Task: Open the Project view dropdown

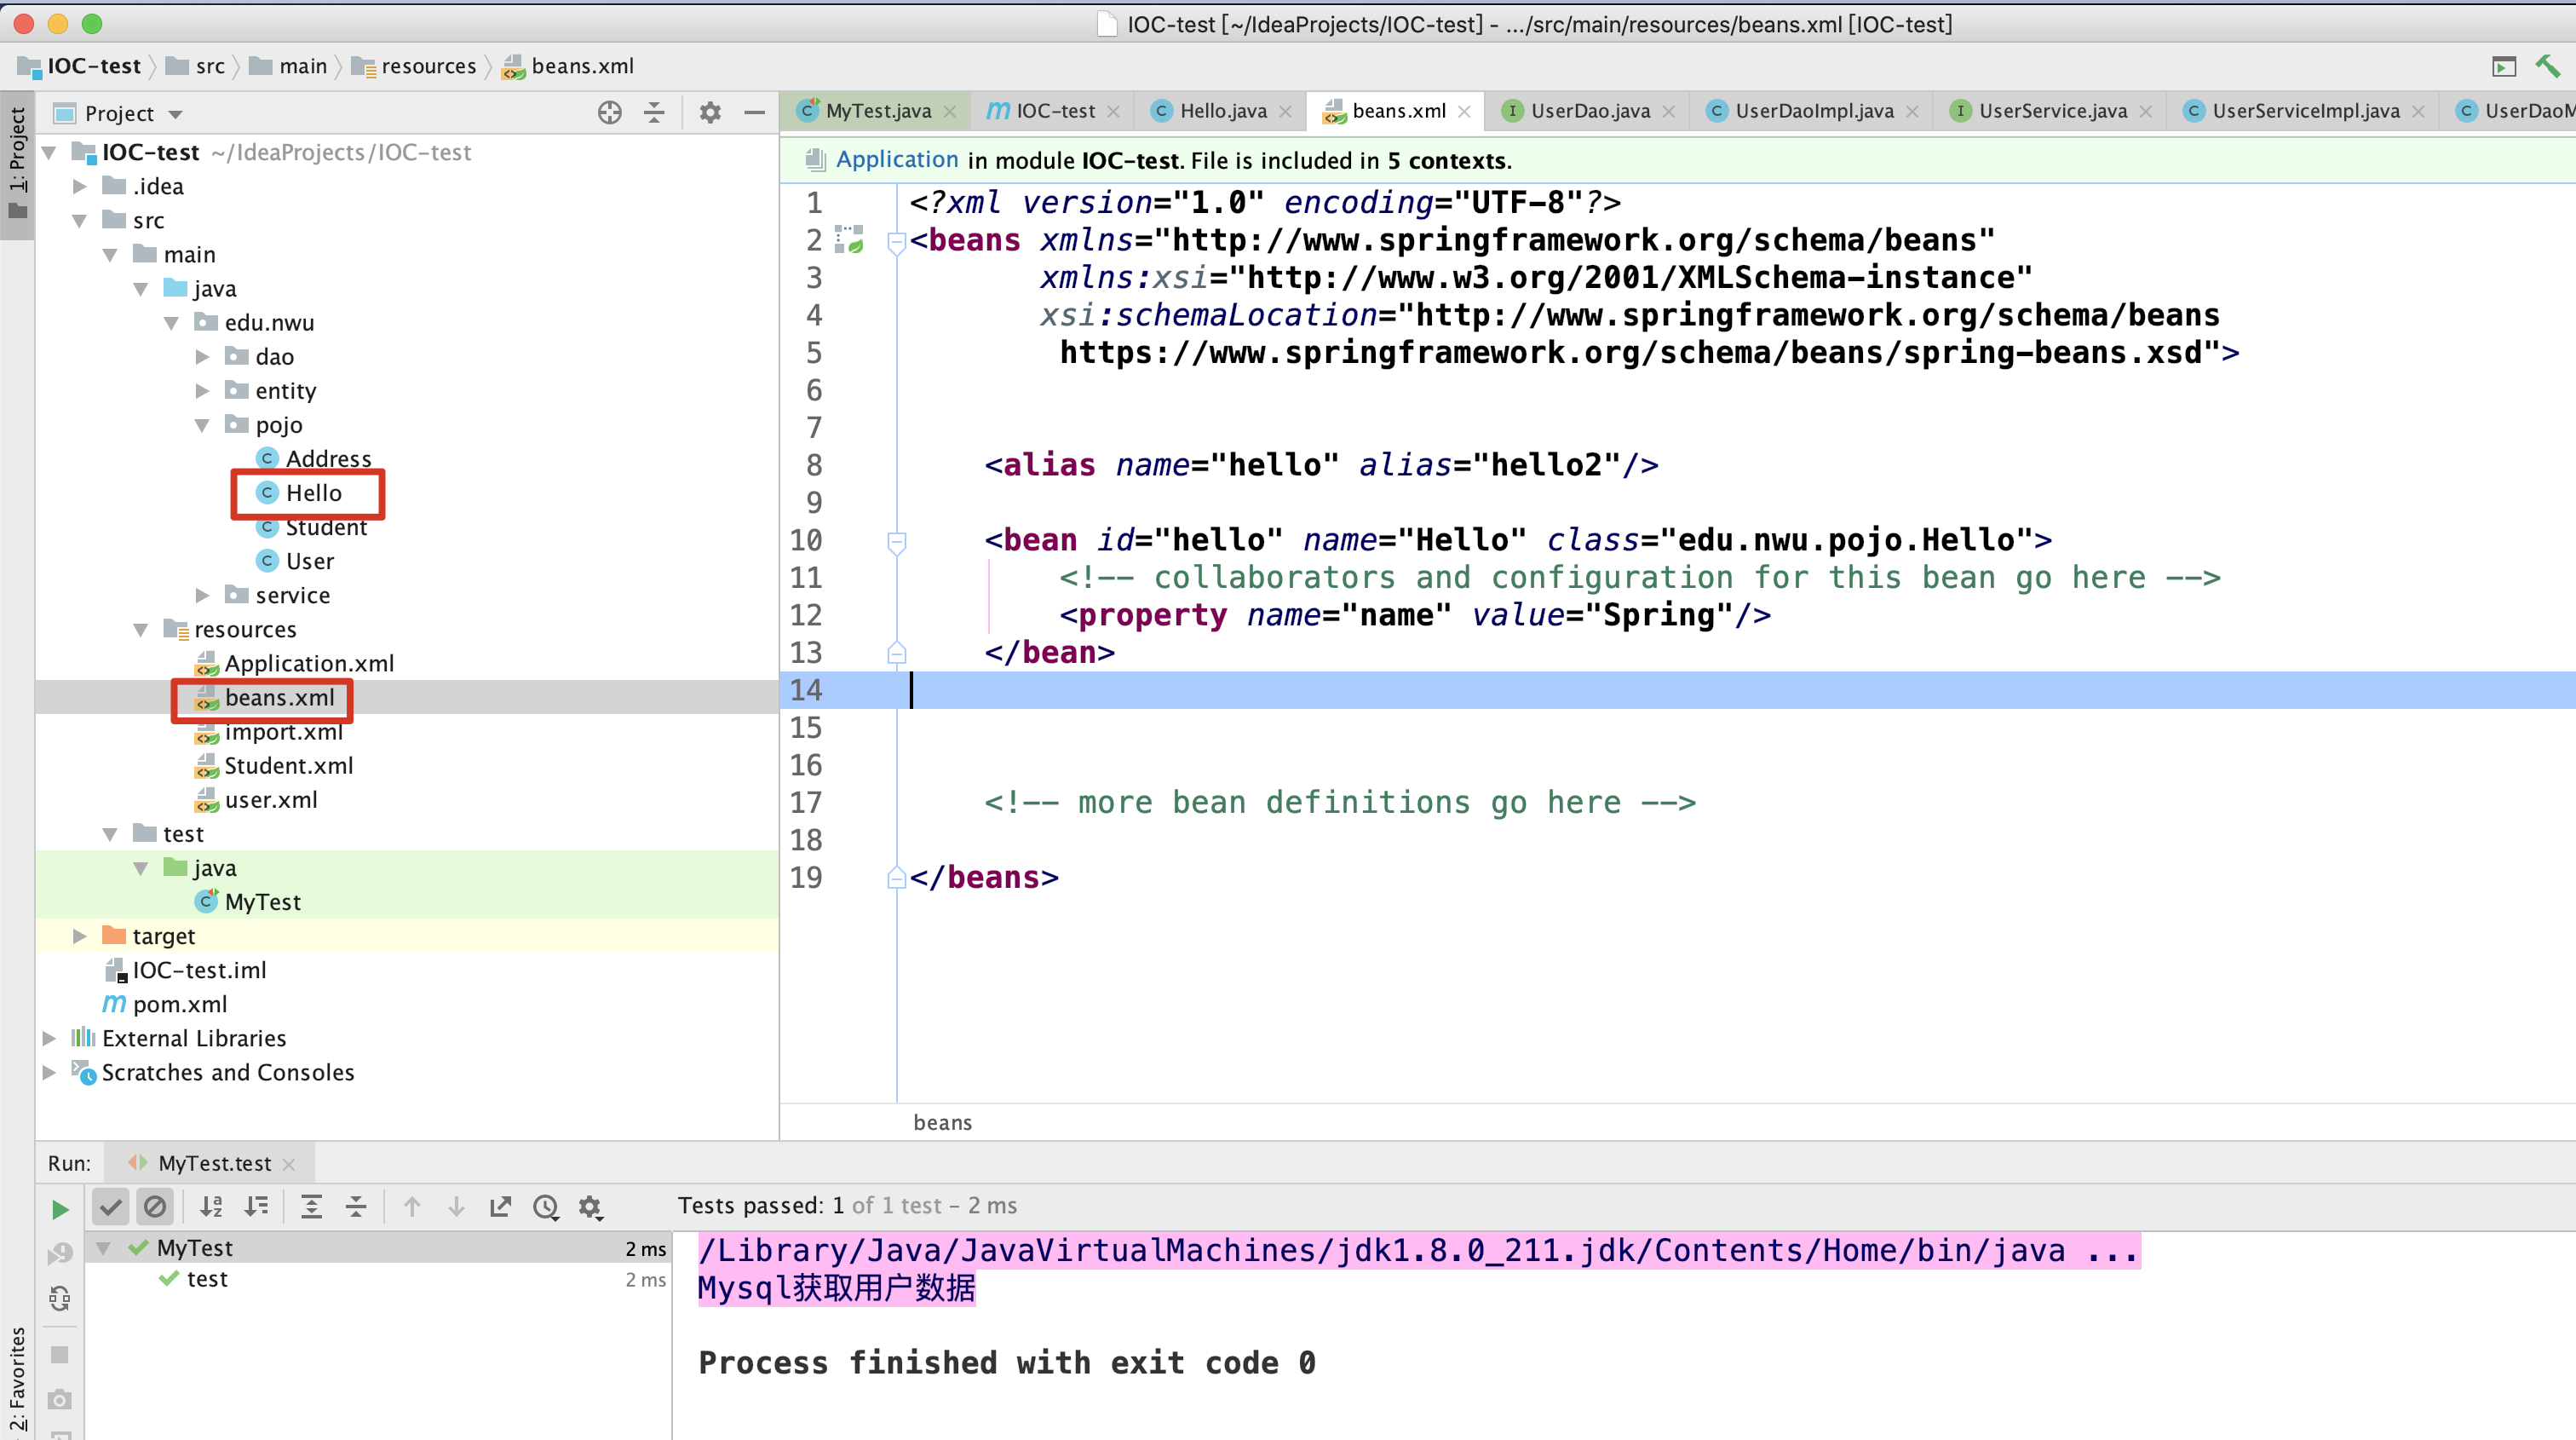Action: [176, 114]
